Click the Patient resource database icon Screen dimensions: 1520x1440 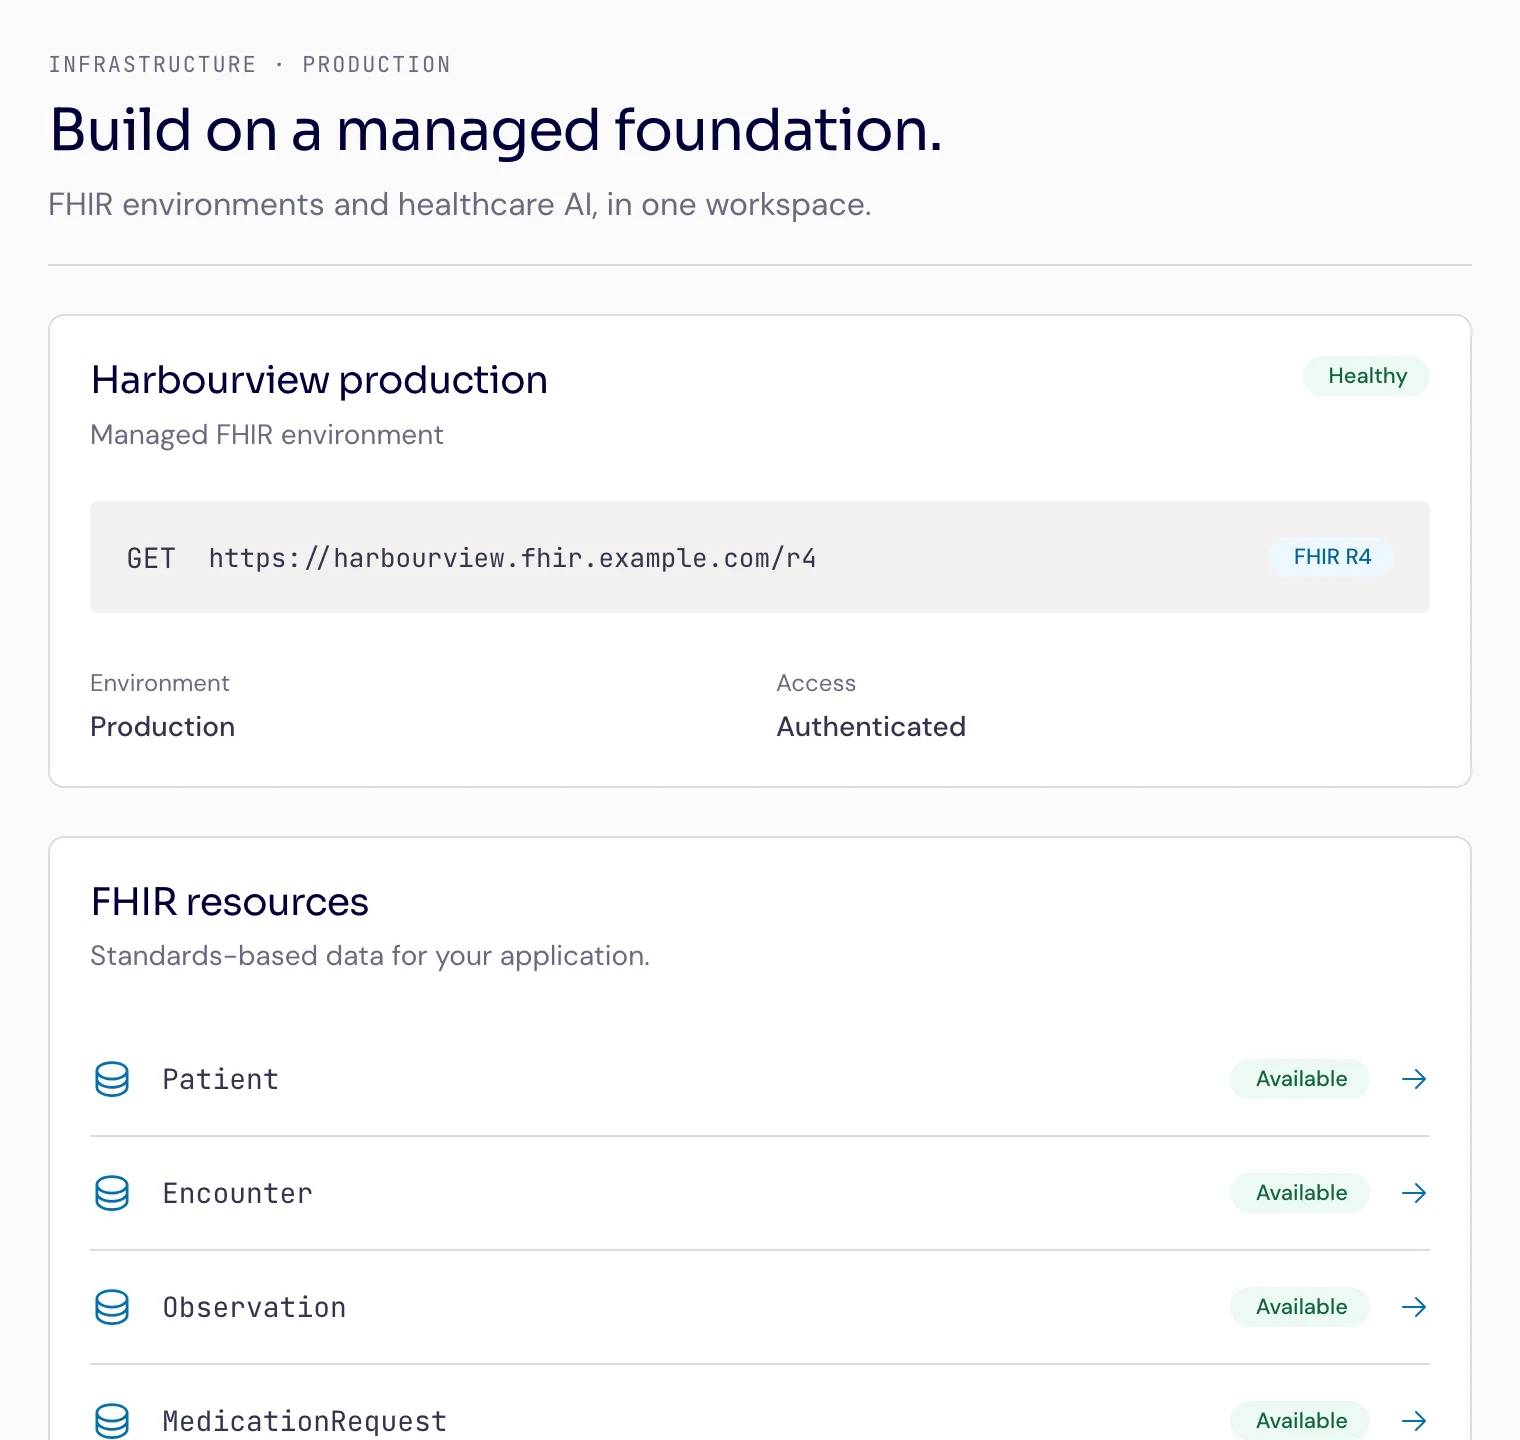pos(112,1079)
